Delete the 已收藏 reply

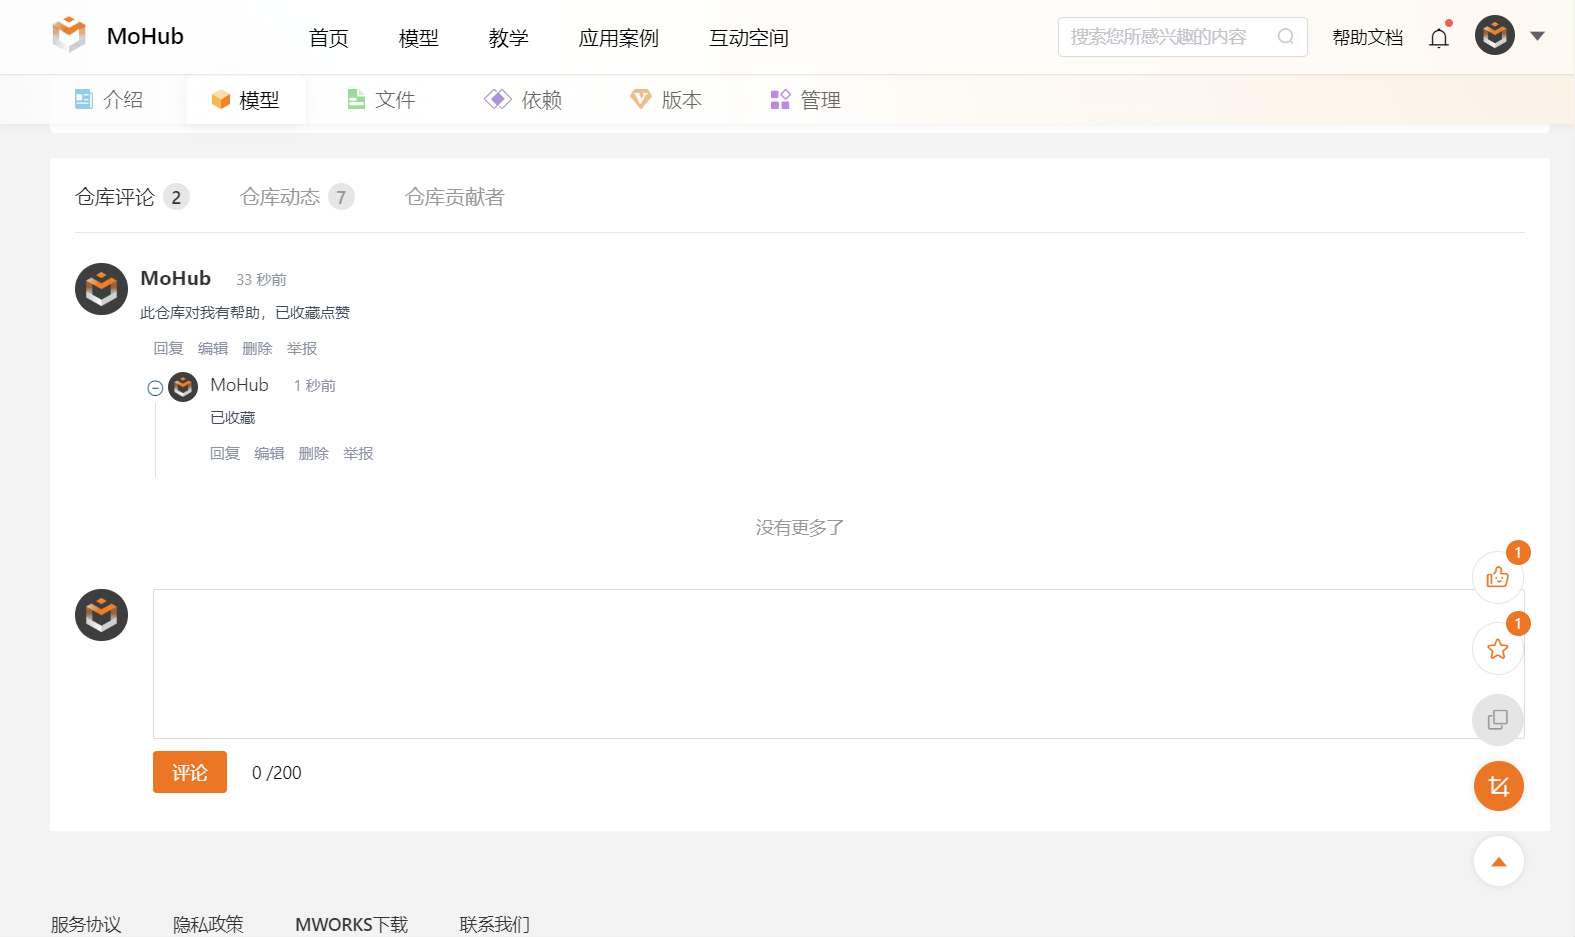pos(313,453)
